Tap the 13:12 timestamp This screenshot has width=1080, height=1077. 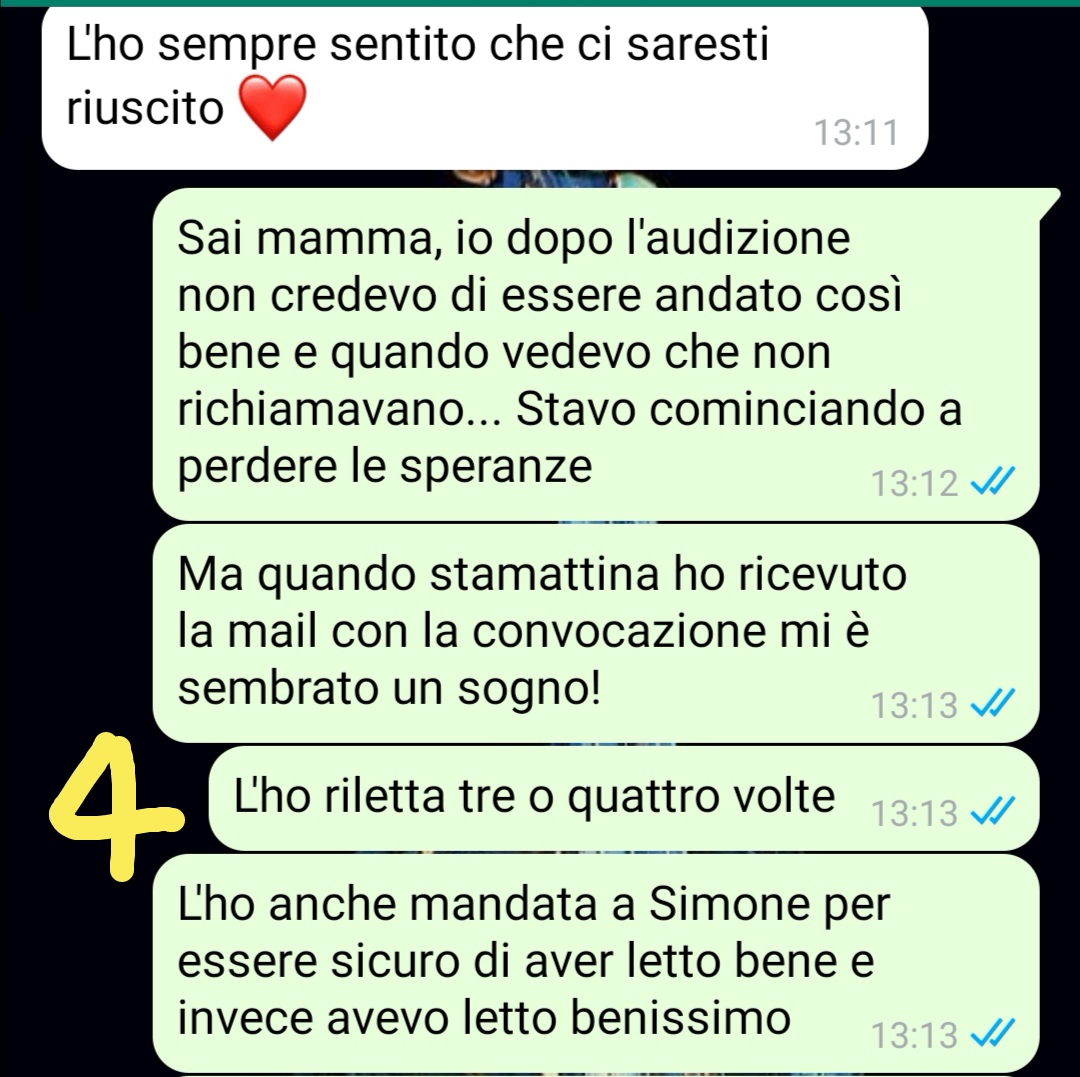tap(914, 483)
